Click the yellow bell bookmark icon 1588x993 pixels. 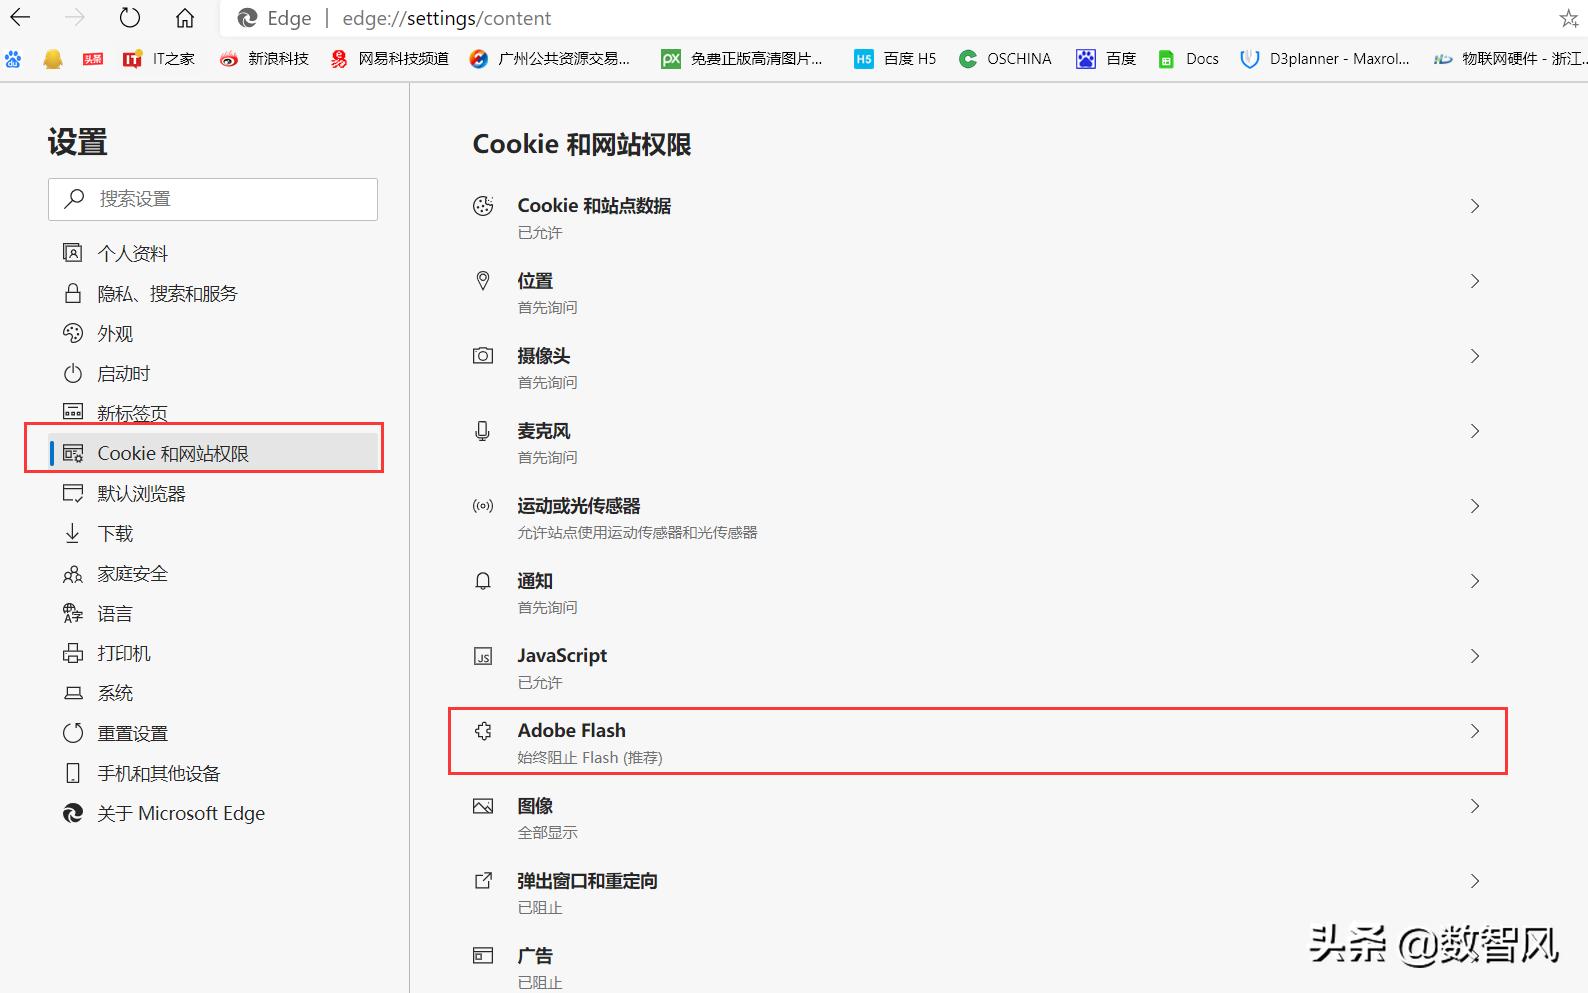click(x=53, y=59)
